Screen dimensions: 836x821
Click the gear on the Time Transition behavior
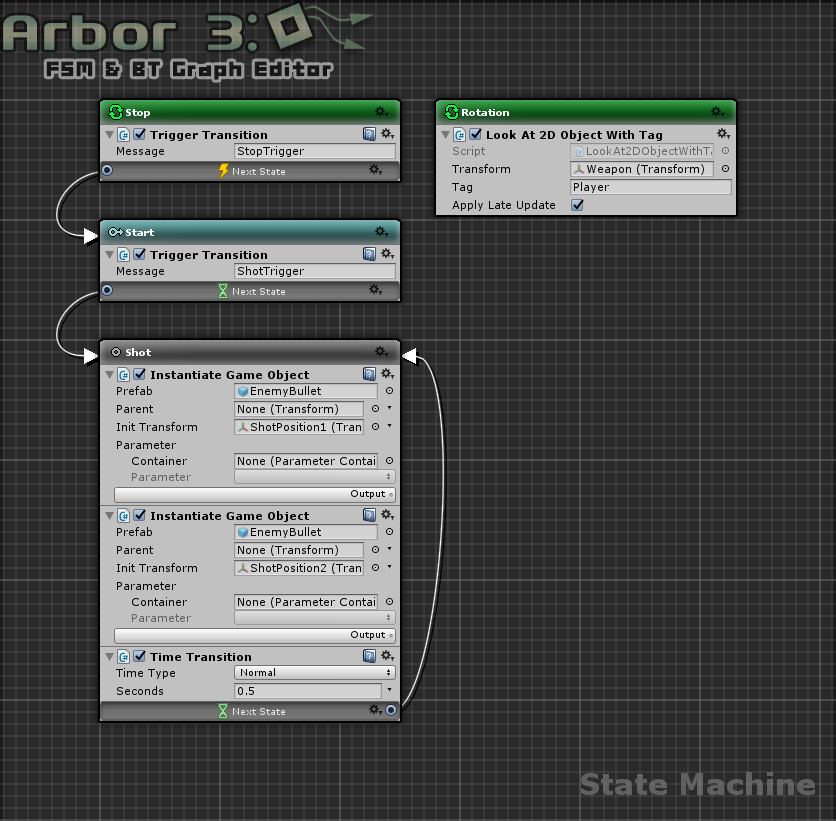click(388, 656)
